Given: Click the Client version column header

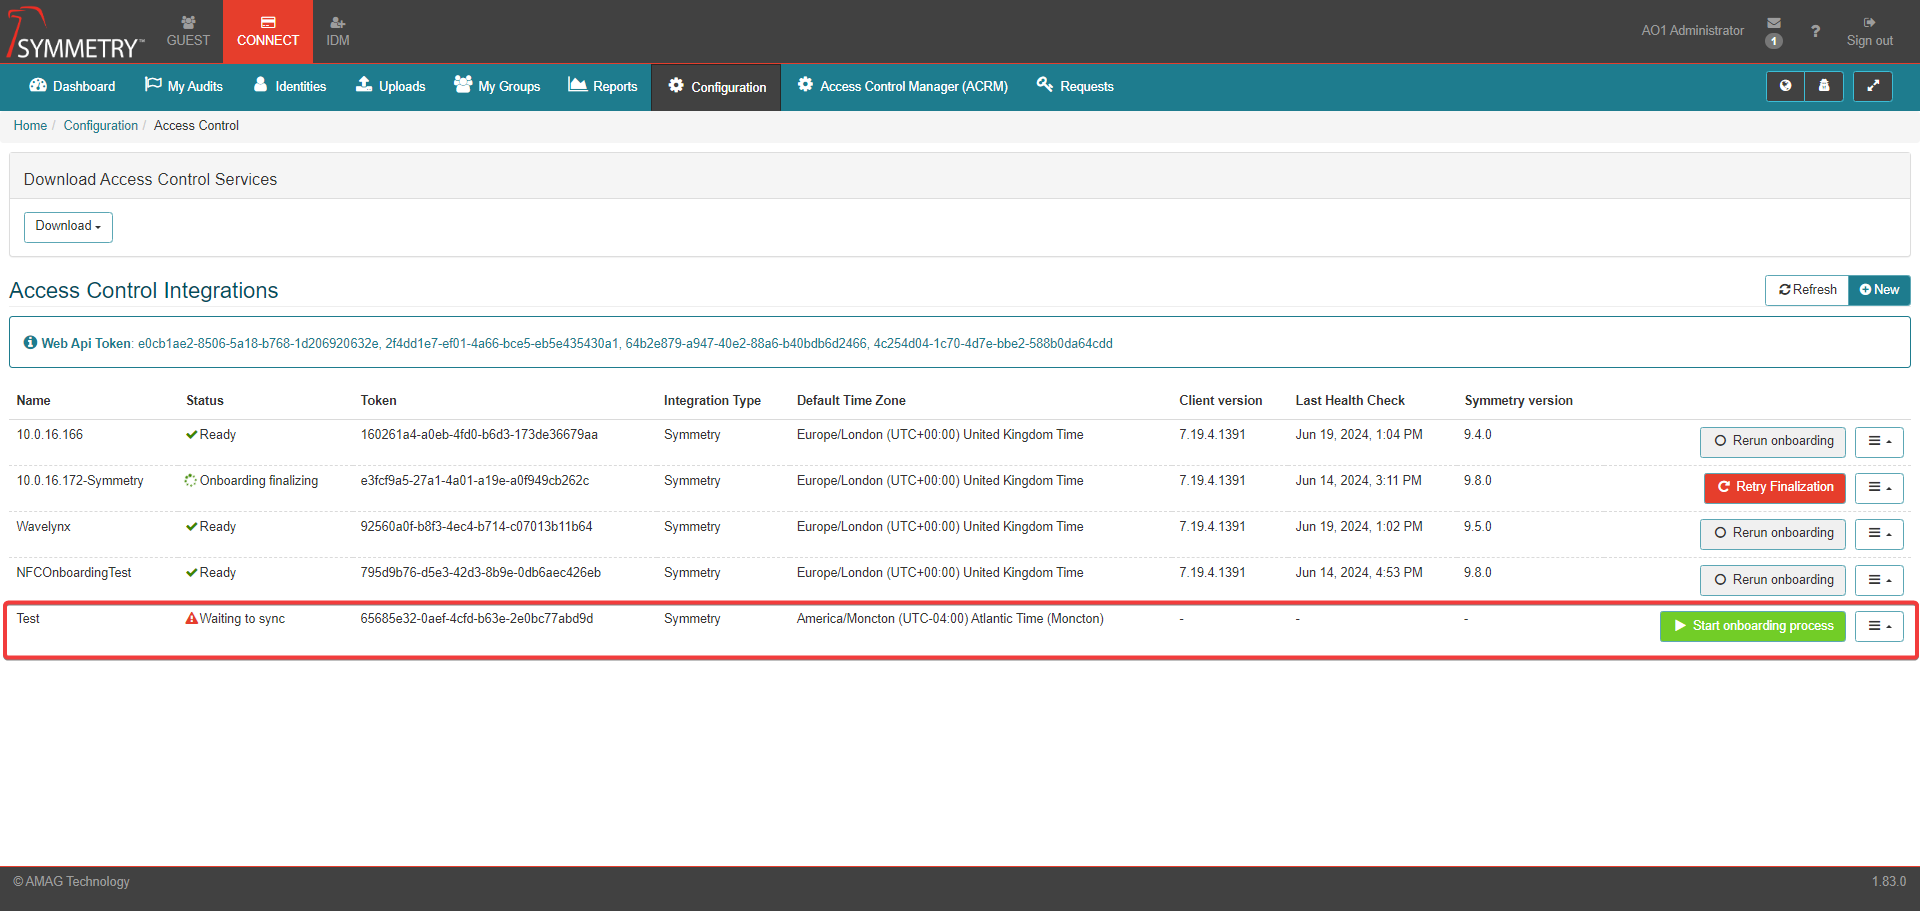Looking at the screenshot, I should click(x=1220, y=400).
